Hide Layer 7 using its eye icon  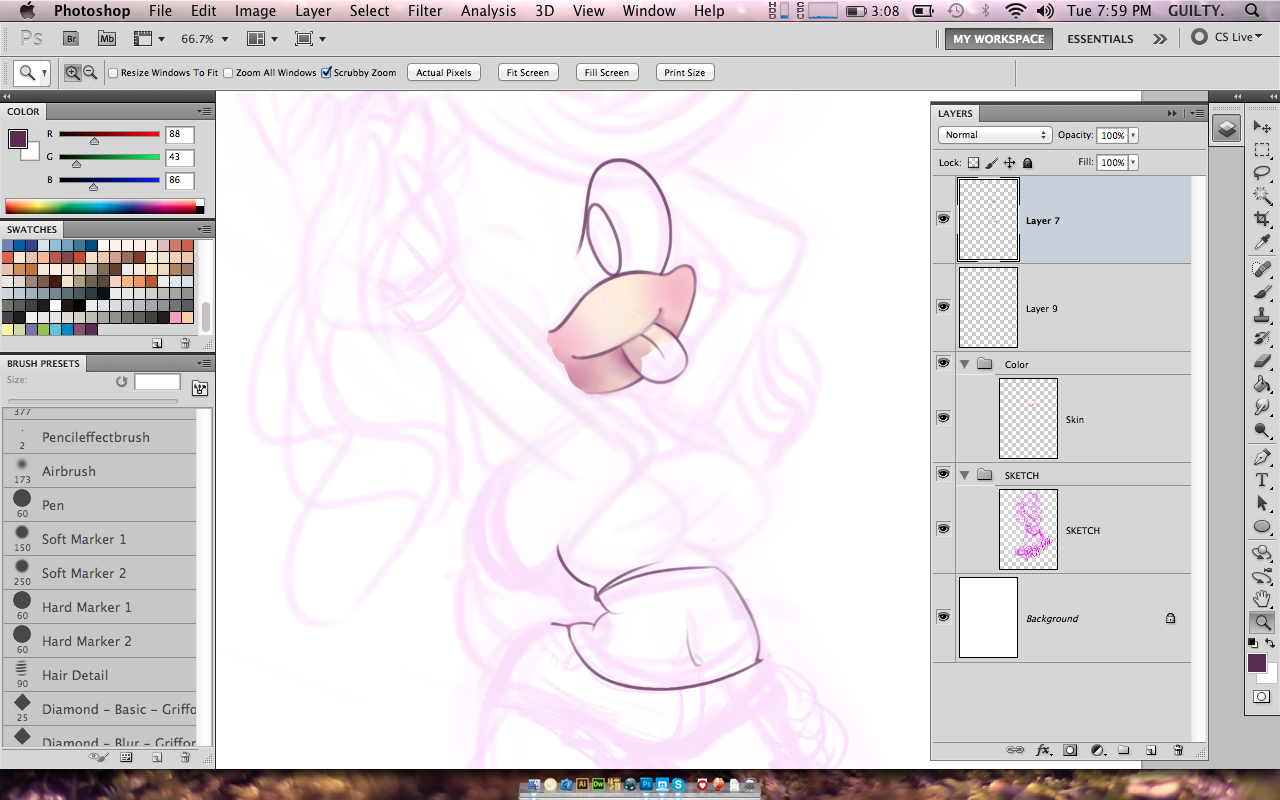click(943, 219)
